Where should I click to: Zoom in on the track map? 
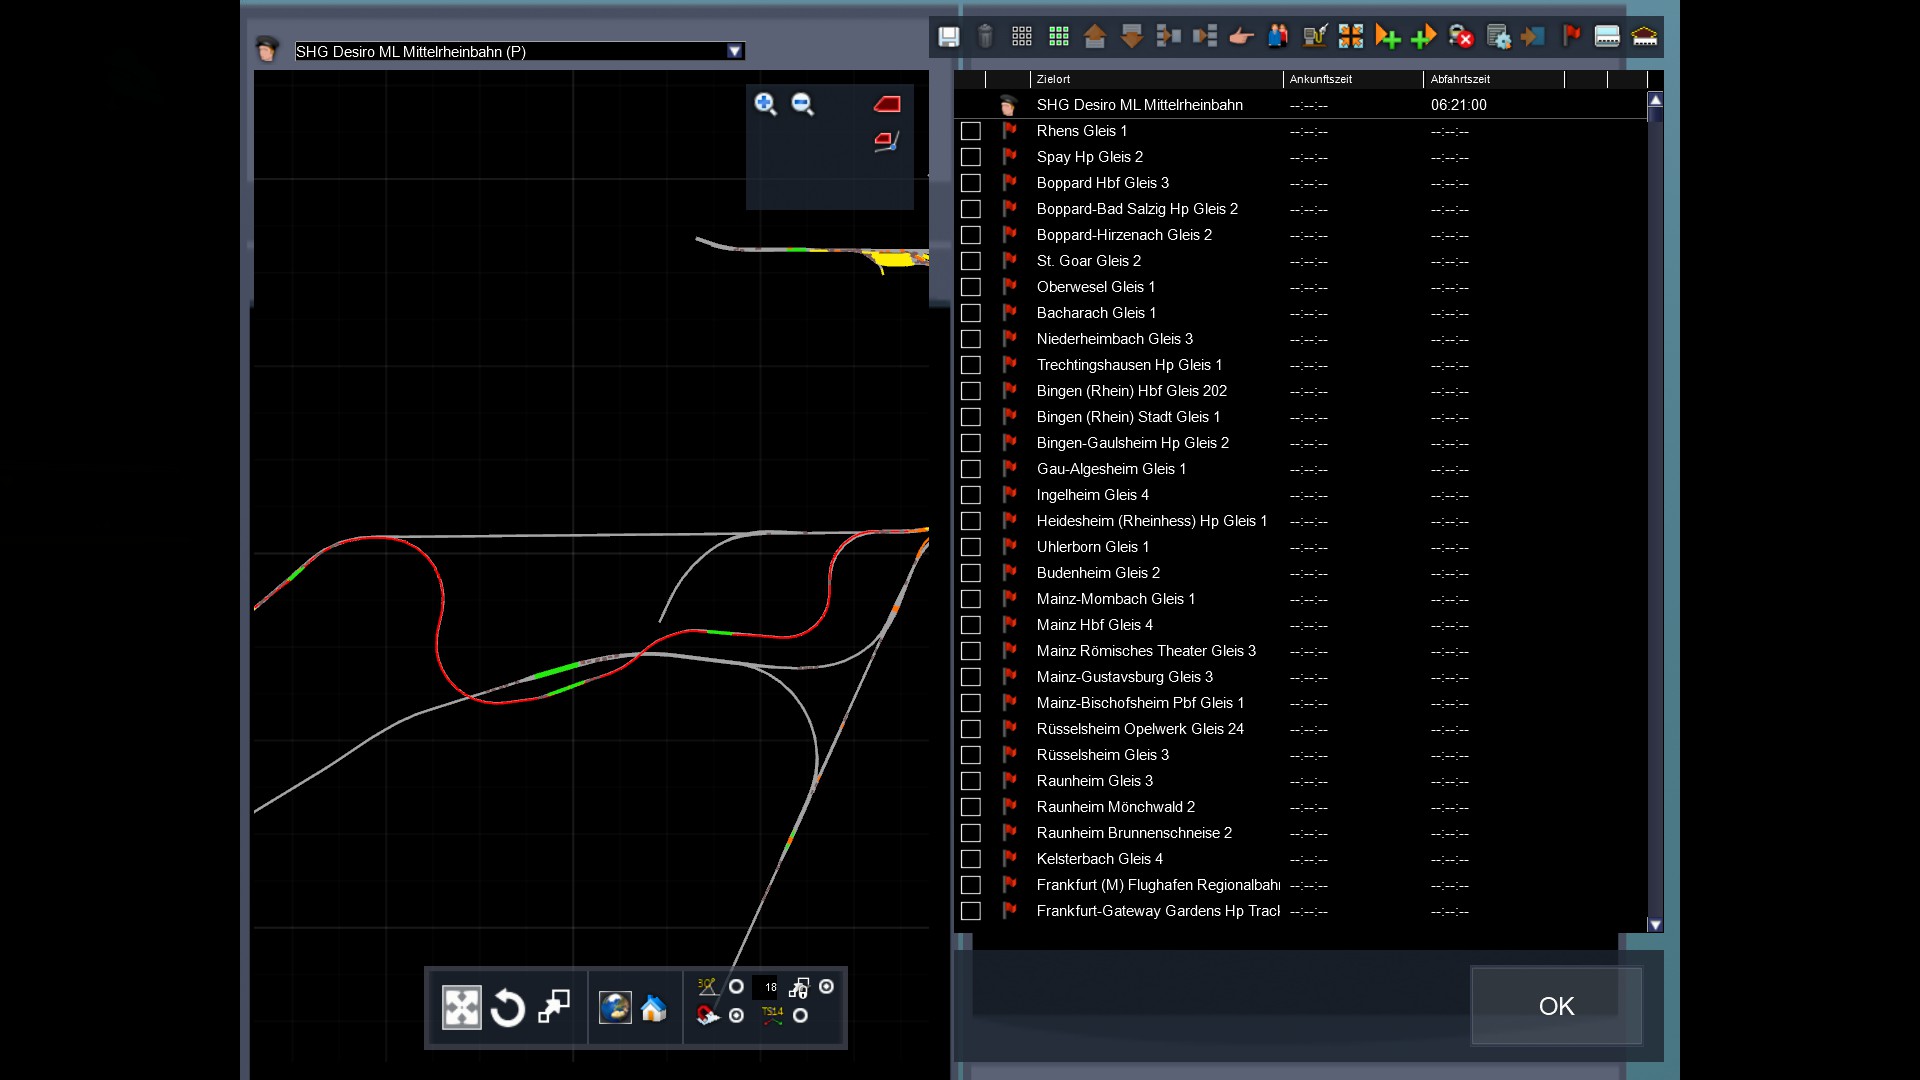click(765, 104)
